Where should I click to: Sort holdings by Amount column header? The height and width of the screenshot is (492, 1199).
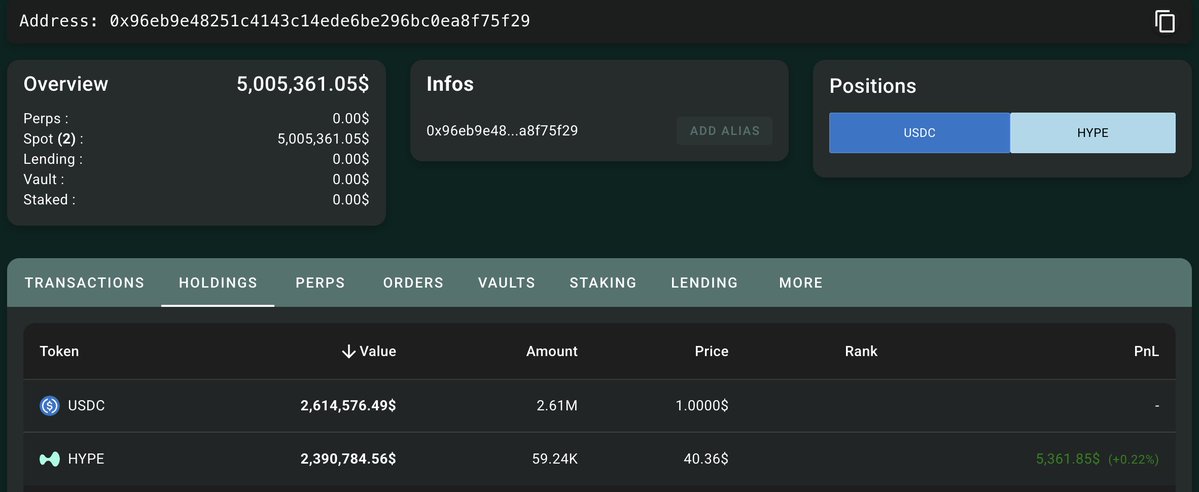pos(552,351)
